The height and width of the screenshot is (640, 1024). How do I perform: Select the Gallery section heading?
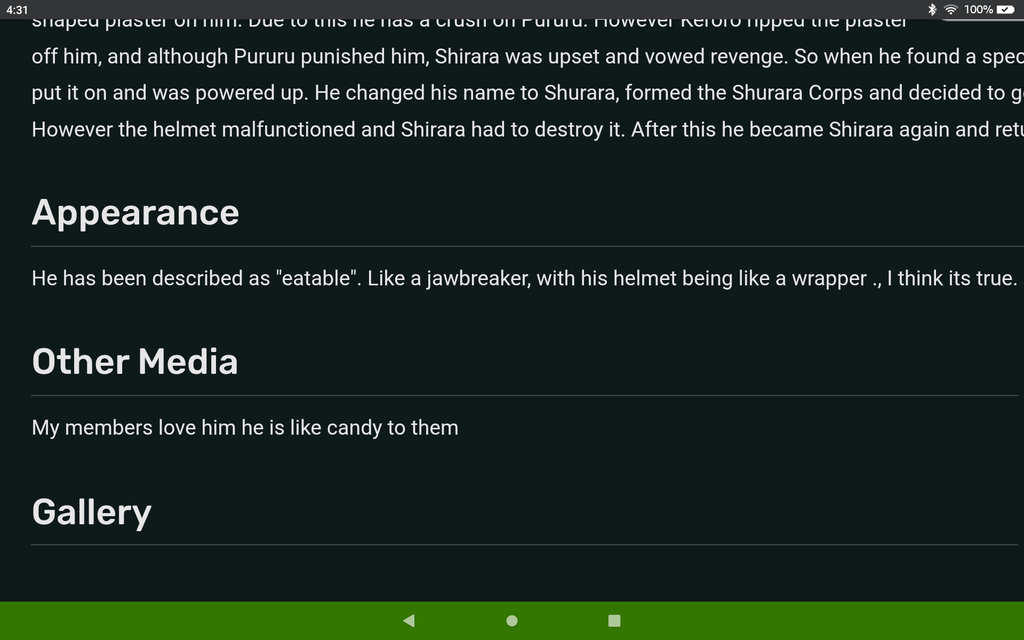click(x=91, y=512)
